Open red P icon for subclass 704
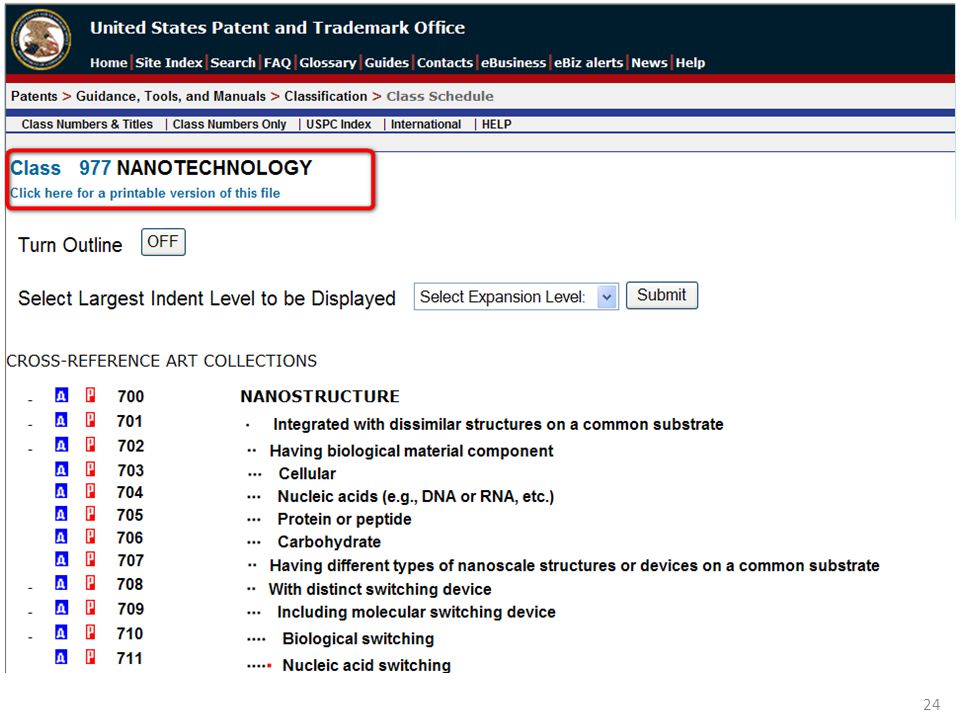The height and width of the screenshot is (720, 960). click(x=90, y=492)
